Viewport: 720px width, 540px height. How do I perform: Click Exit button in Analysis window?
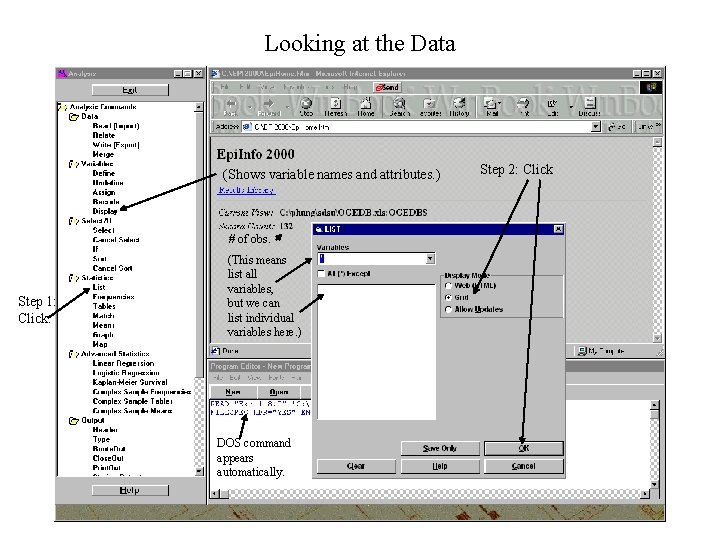[x=130, y=90]
